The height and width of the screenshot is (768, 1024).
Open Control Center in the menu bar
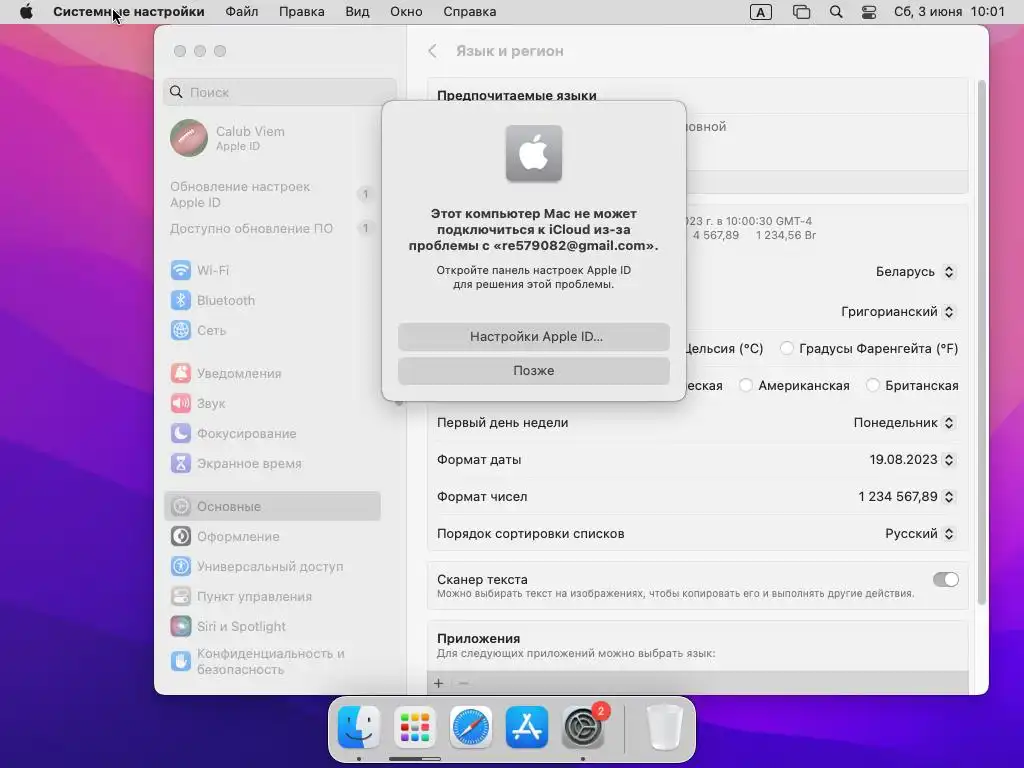(869, 12)
